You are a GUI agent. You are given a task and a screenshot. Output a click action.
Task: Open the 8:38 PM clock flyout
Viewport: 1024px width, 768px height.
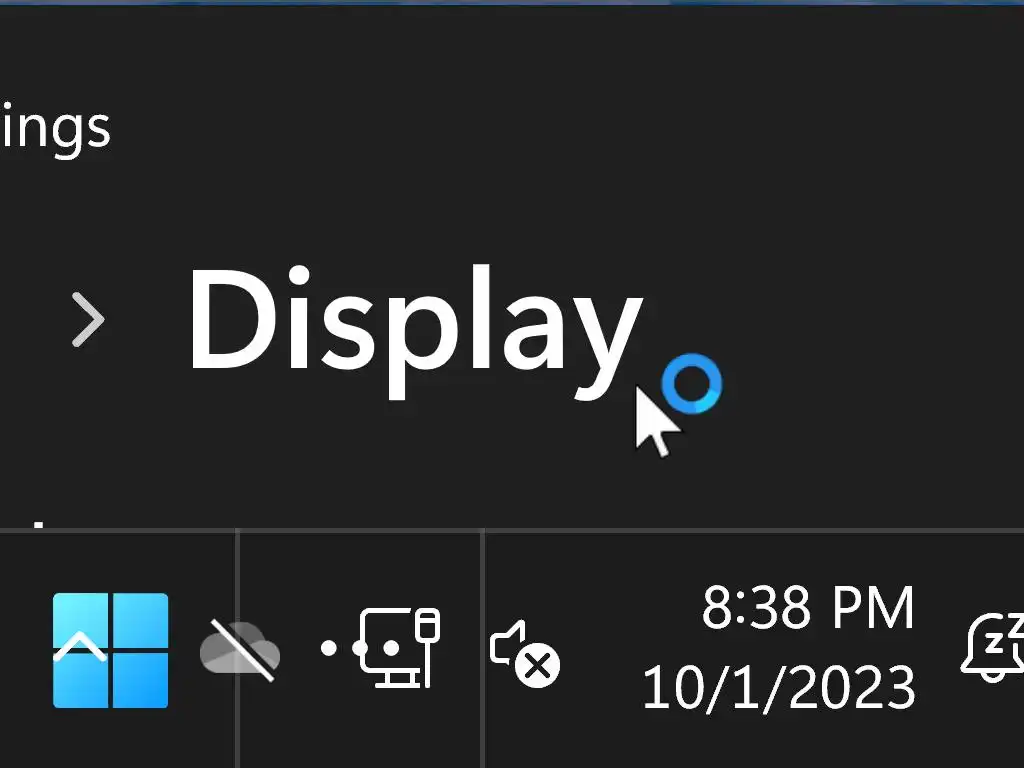(x=808, y=607)
